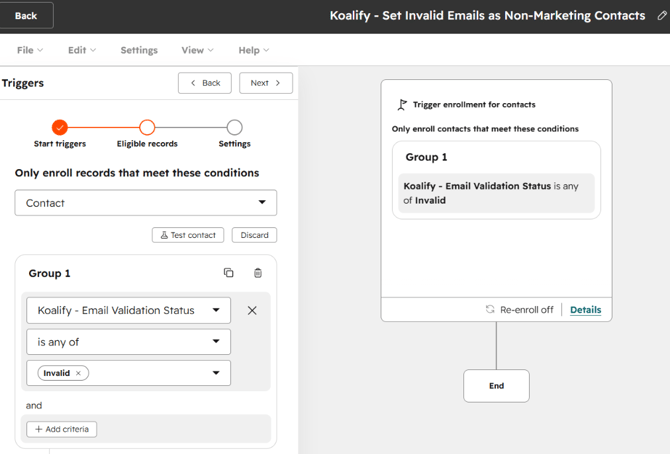Open the Contact object type dropdown
The image size is (670, 454).
pos(146,203)
